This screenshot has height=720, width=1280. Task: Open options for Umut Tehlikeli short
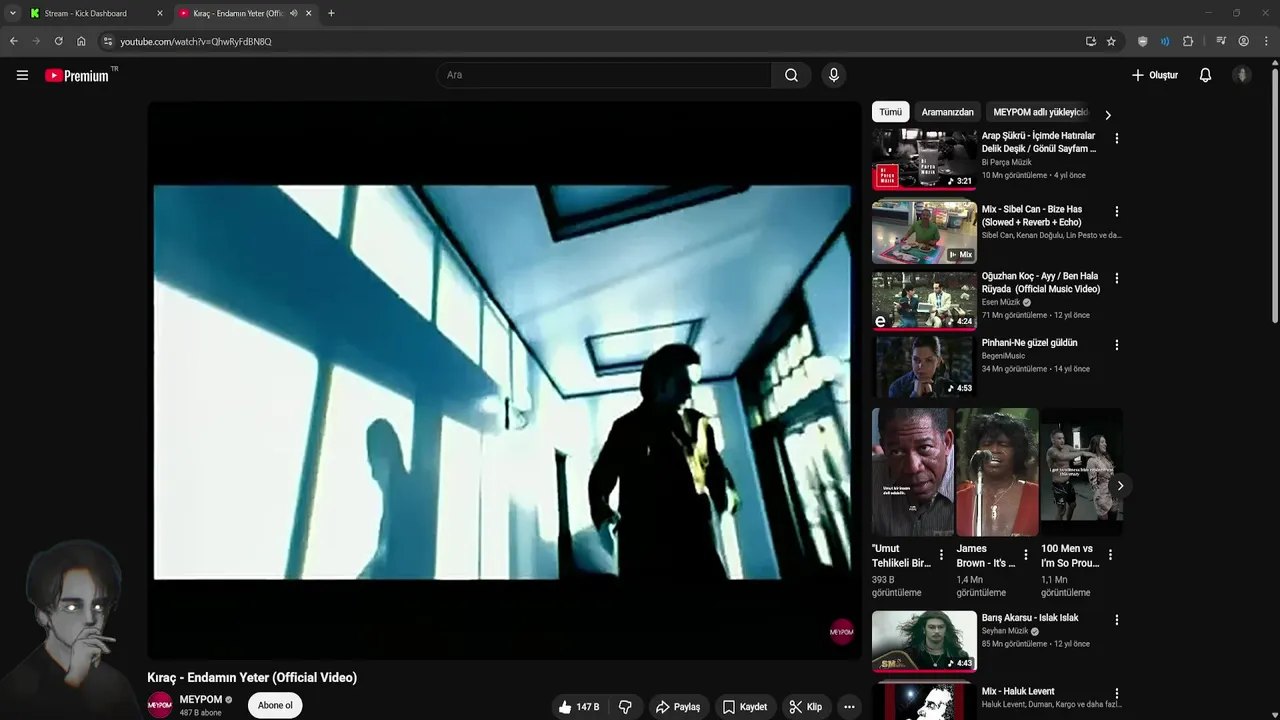coord(941,554)
